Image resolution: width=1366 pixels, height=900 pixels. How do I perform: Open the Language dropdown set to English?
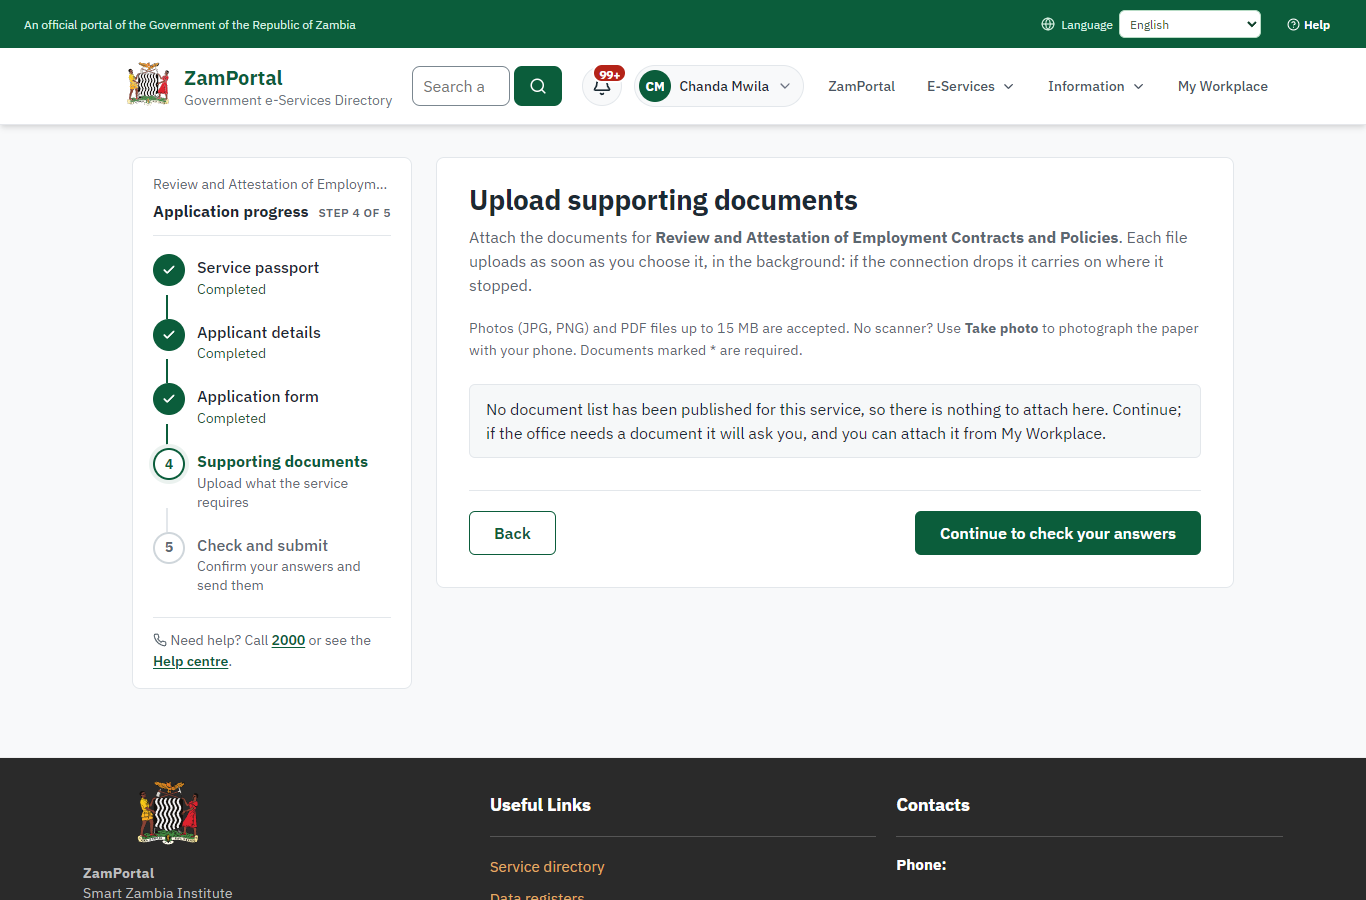tap(1190, 24)
